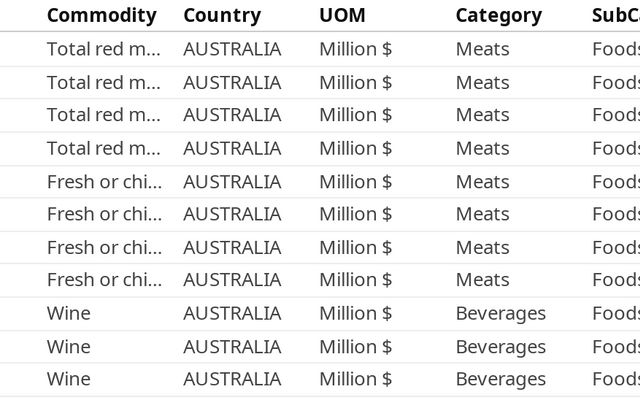Click the first Wine commodity cell
This screenshot has height=400, width=640.
click(69, 313)
